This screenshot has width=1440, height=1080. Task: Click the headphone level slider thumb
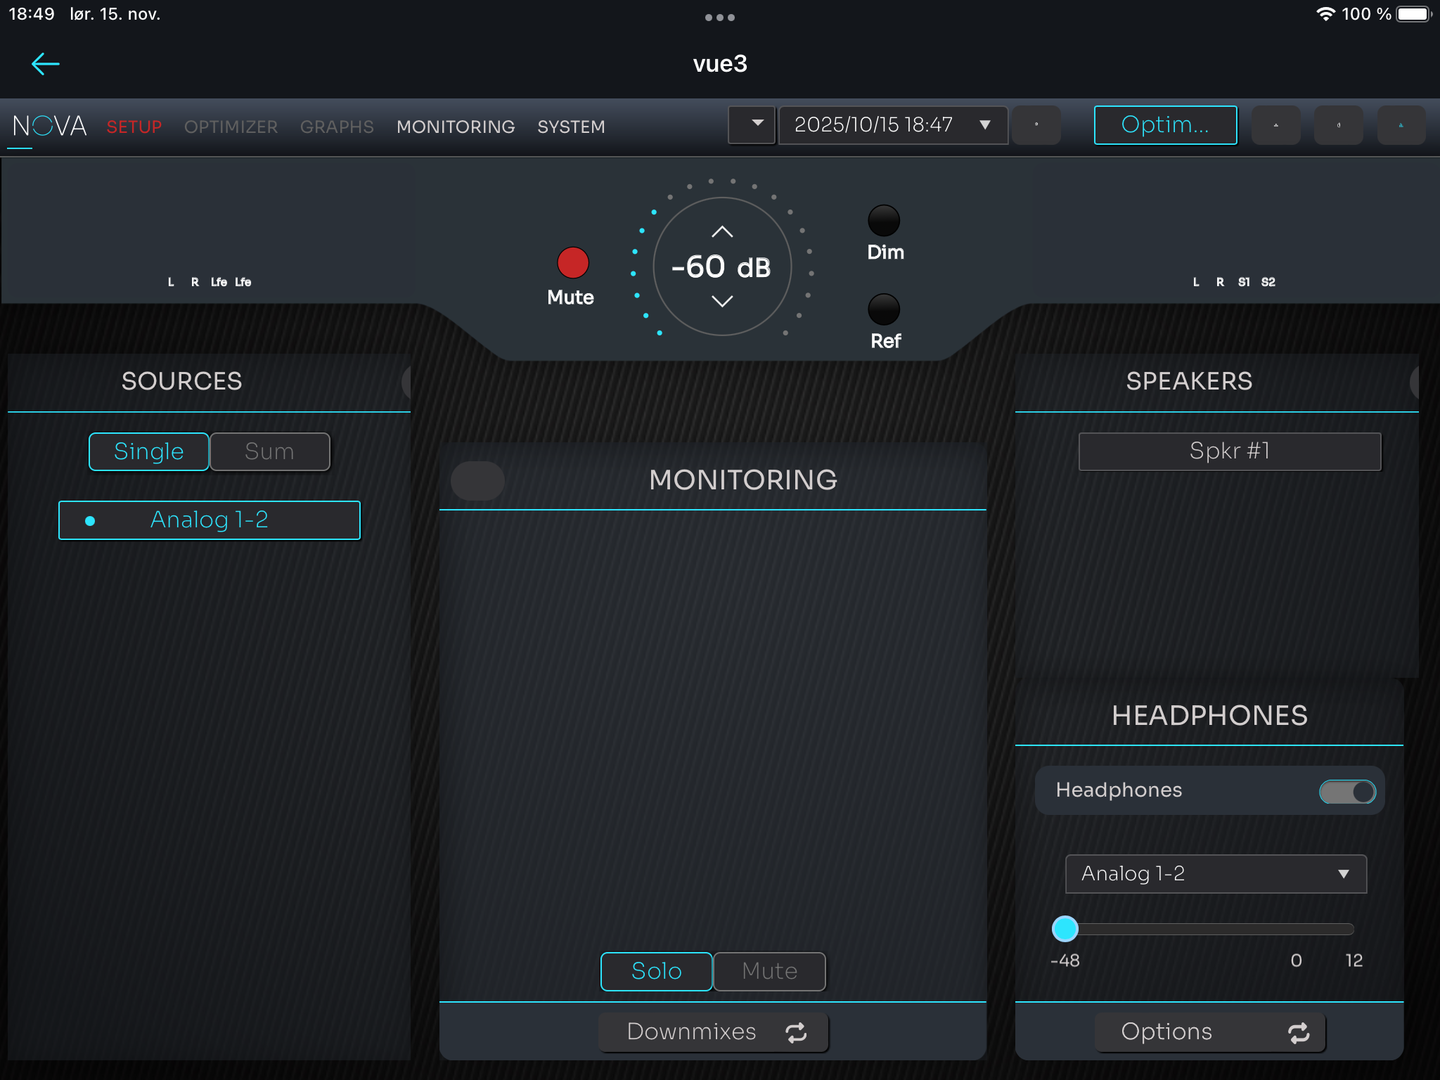pos(1065,929)
